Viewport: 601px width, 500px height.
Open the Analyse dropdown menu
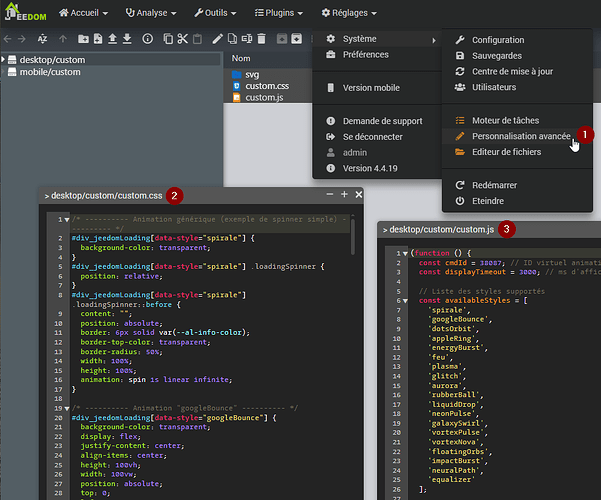point(151,13)
